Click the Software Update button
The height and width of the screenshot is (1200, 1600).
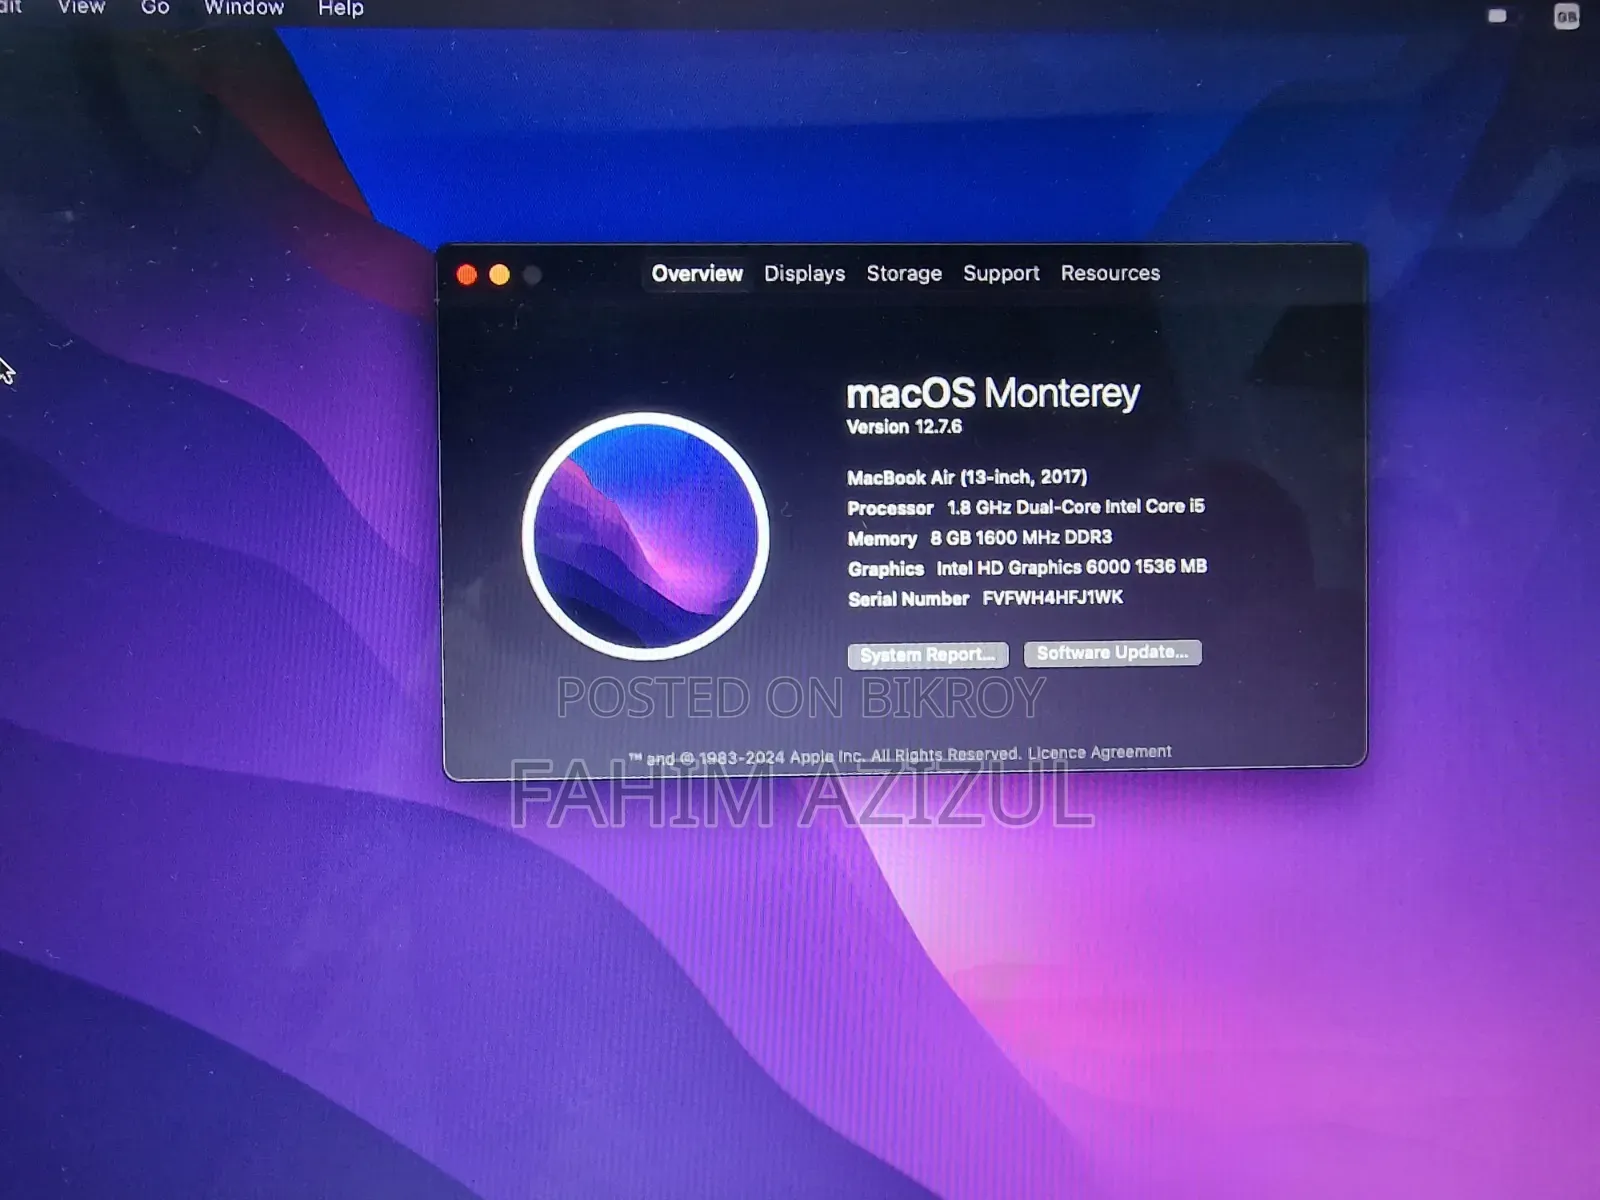[x=1112, y=653]
